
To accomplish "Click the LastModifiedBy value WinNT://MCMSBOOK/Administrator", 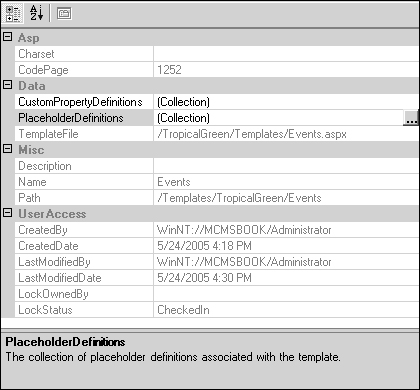I will pos(244,262).
